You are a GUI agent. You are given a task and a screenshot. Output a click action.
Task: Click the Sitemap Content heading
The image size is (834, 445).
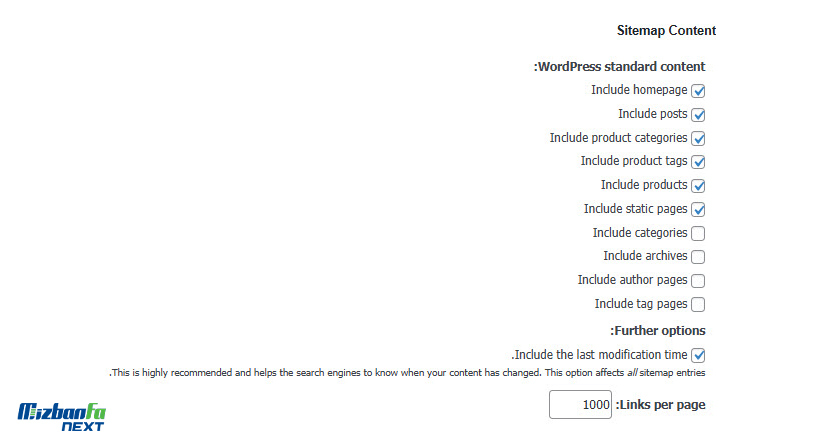pyautogui.click(x=666, y=30)
